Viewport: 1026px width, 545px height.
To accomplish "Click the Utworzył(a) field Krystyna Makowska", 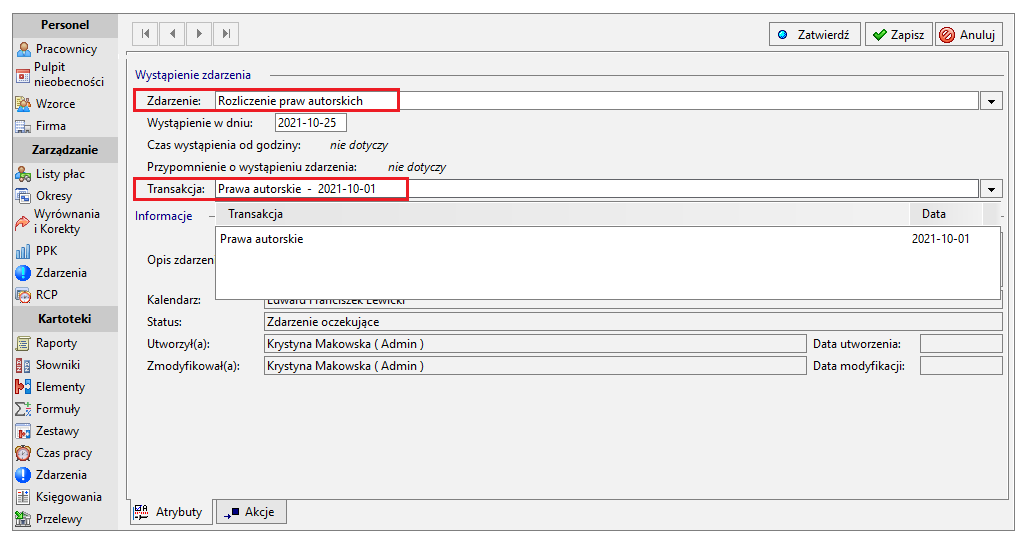I will click(535, 344).
